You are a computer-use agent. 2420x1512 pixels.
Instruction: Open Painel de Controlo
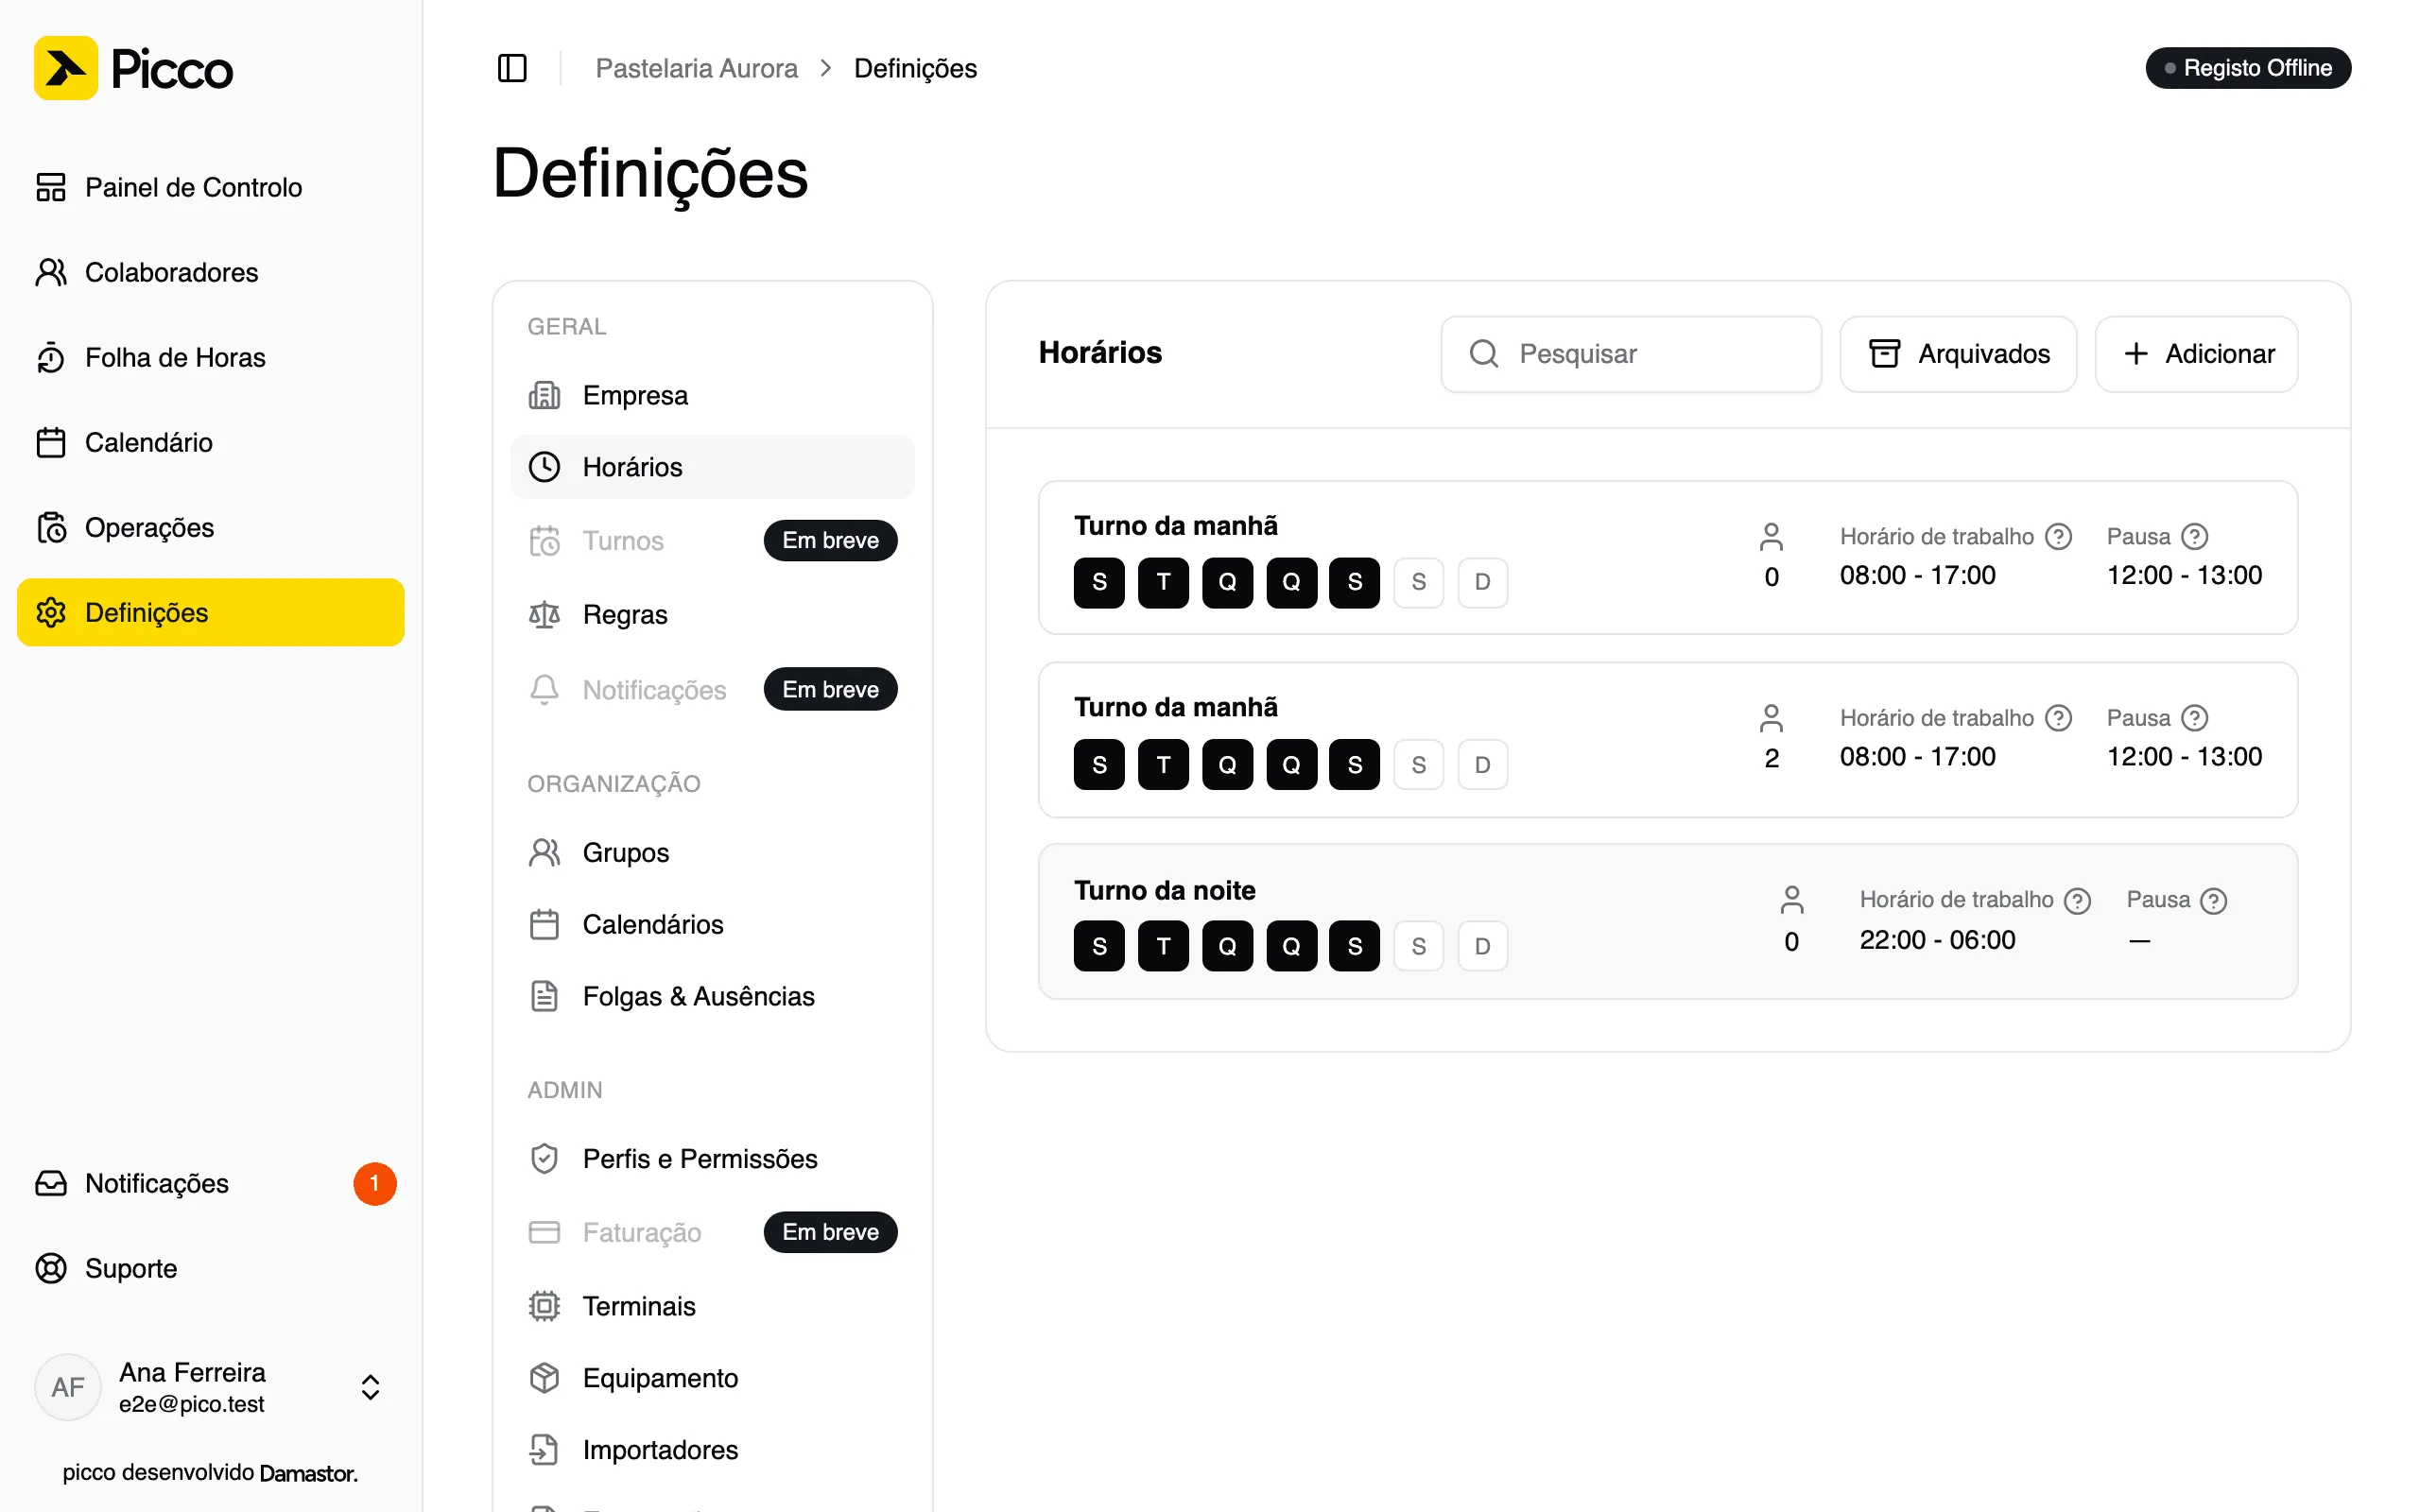211,187
